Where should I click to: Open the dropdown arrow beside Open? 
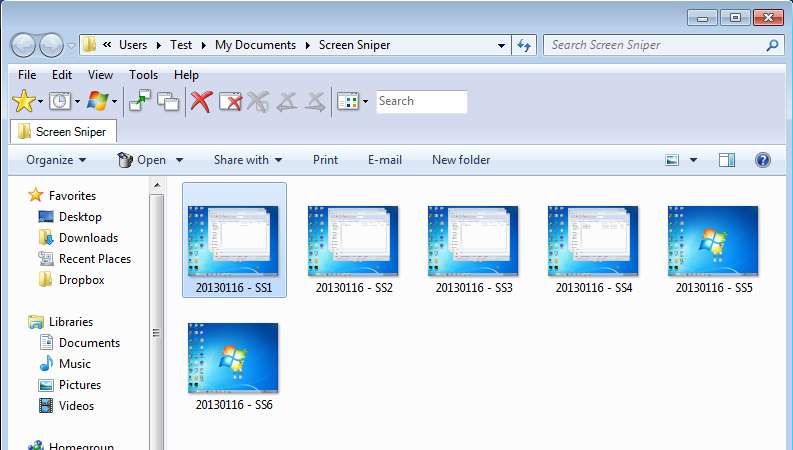(179, 160)
